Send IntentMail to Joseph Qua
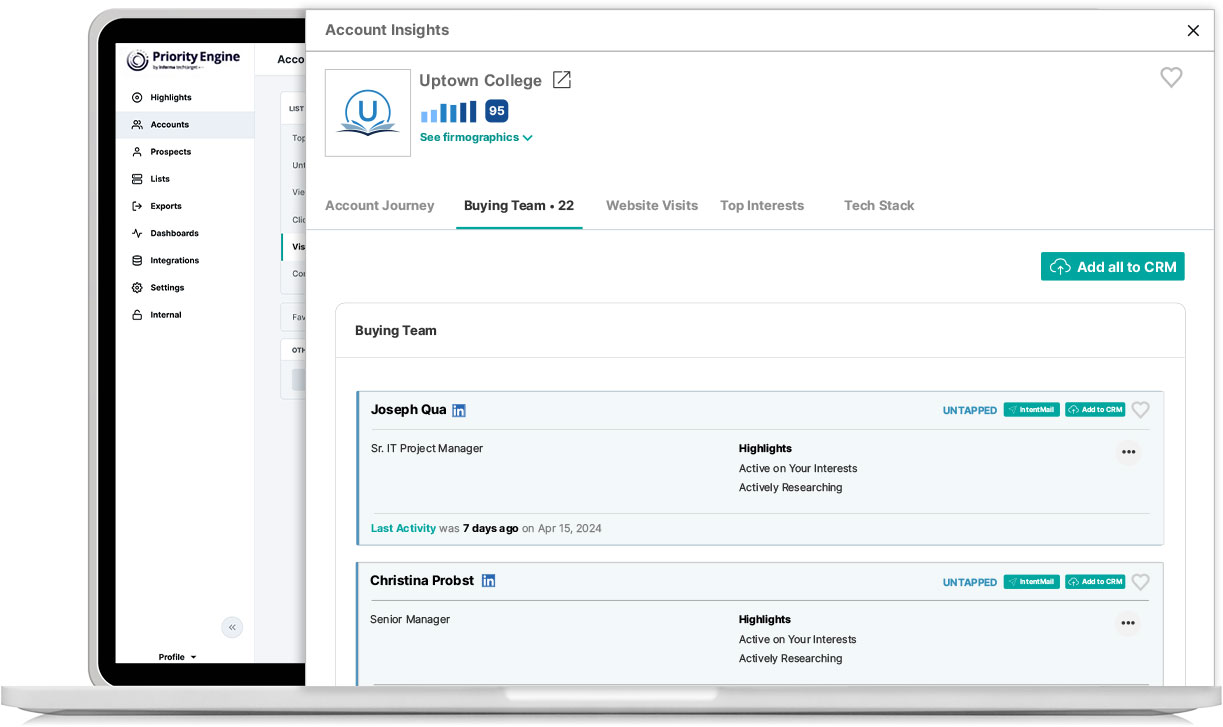 click(x=1032, y=410)
